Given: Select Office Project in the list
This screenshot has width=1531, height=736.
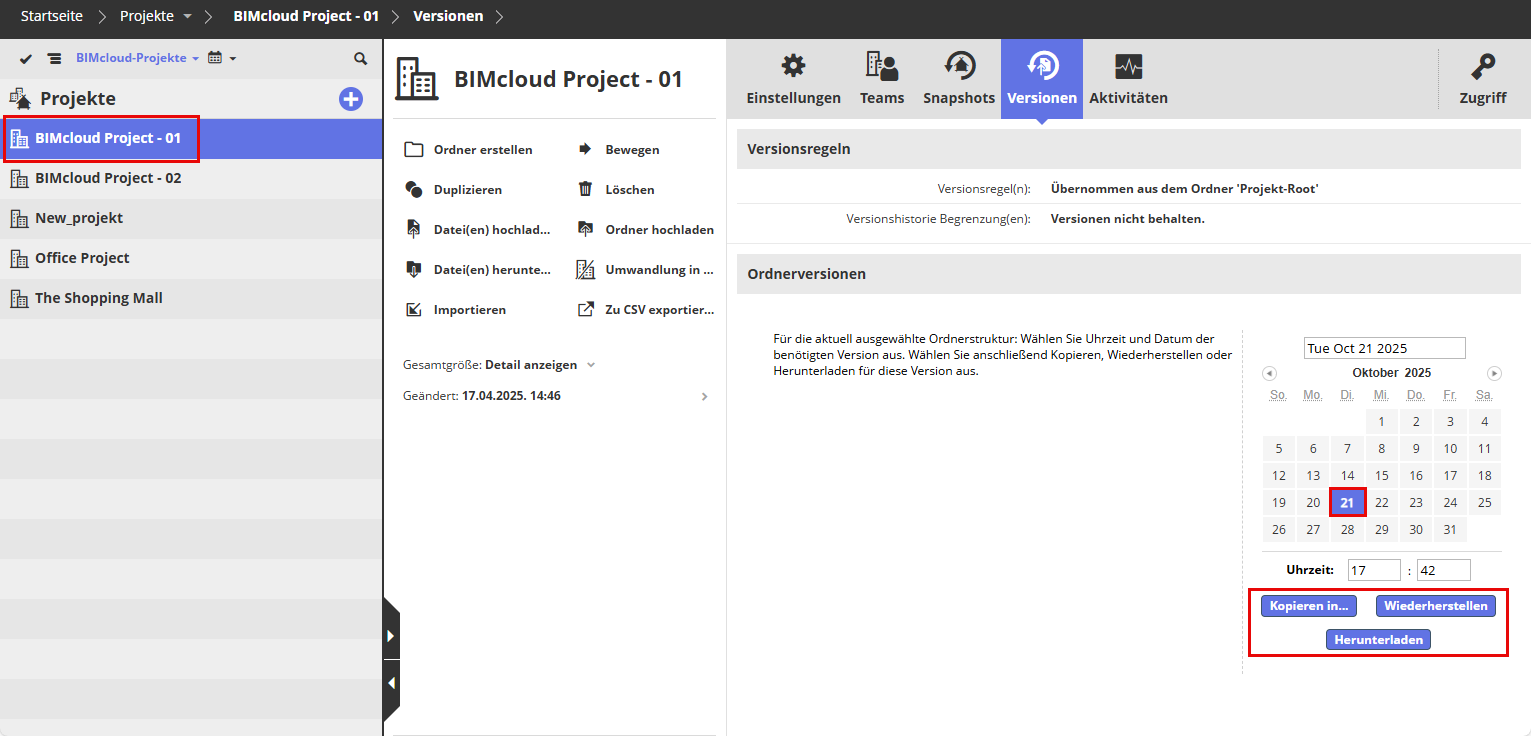Looking at the screenshot, I should 191,258.
